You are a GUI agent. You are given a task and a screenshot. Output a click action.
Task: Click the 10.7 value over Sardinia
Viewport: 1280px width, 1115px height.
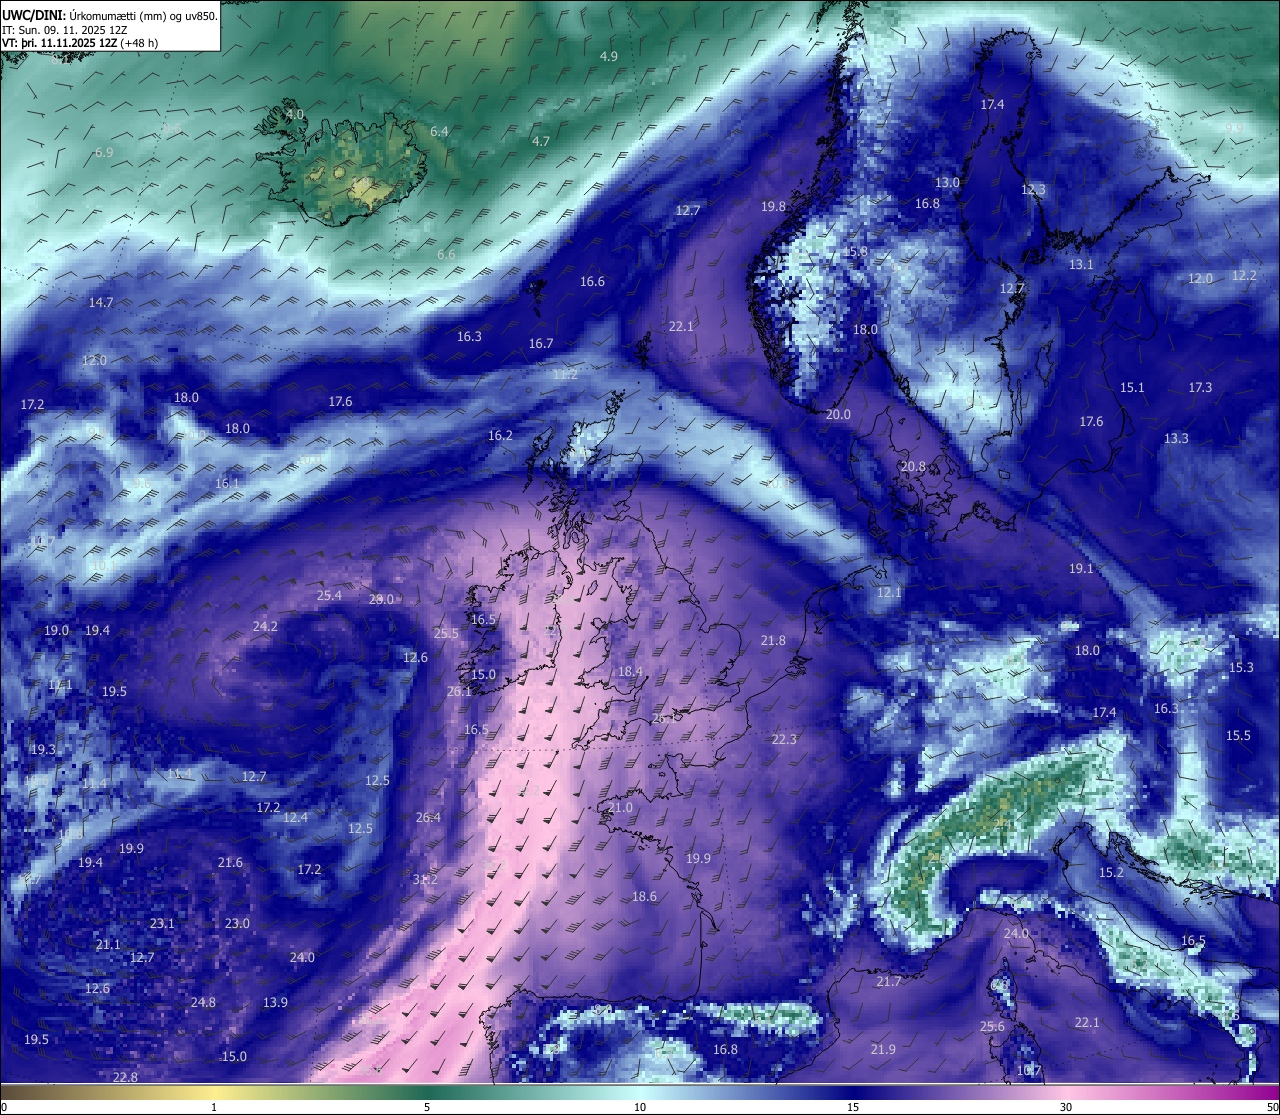1029,1071
